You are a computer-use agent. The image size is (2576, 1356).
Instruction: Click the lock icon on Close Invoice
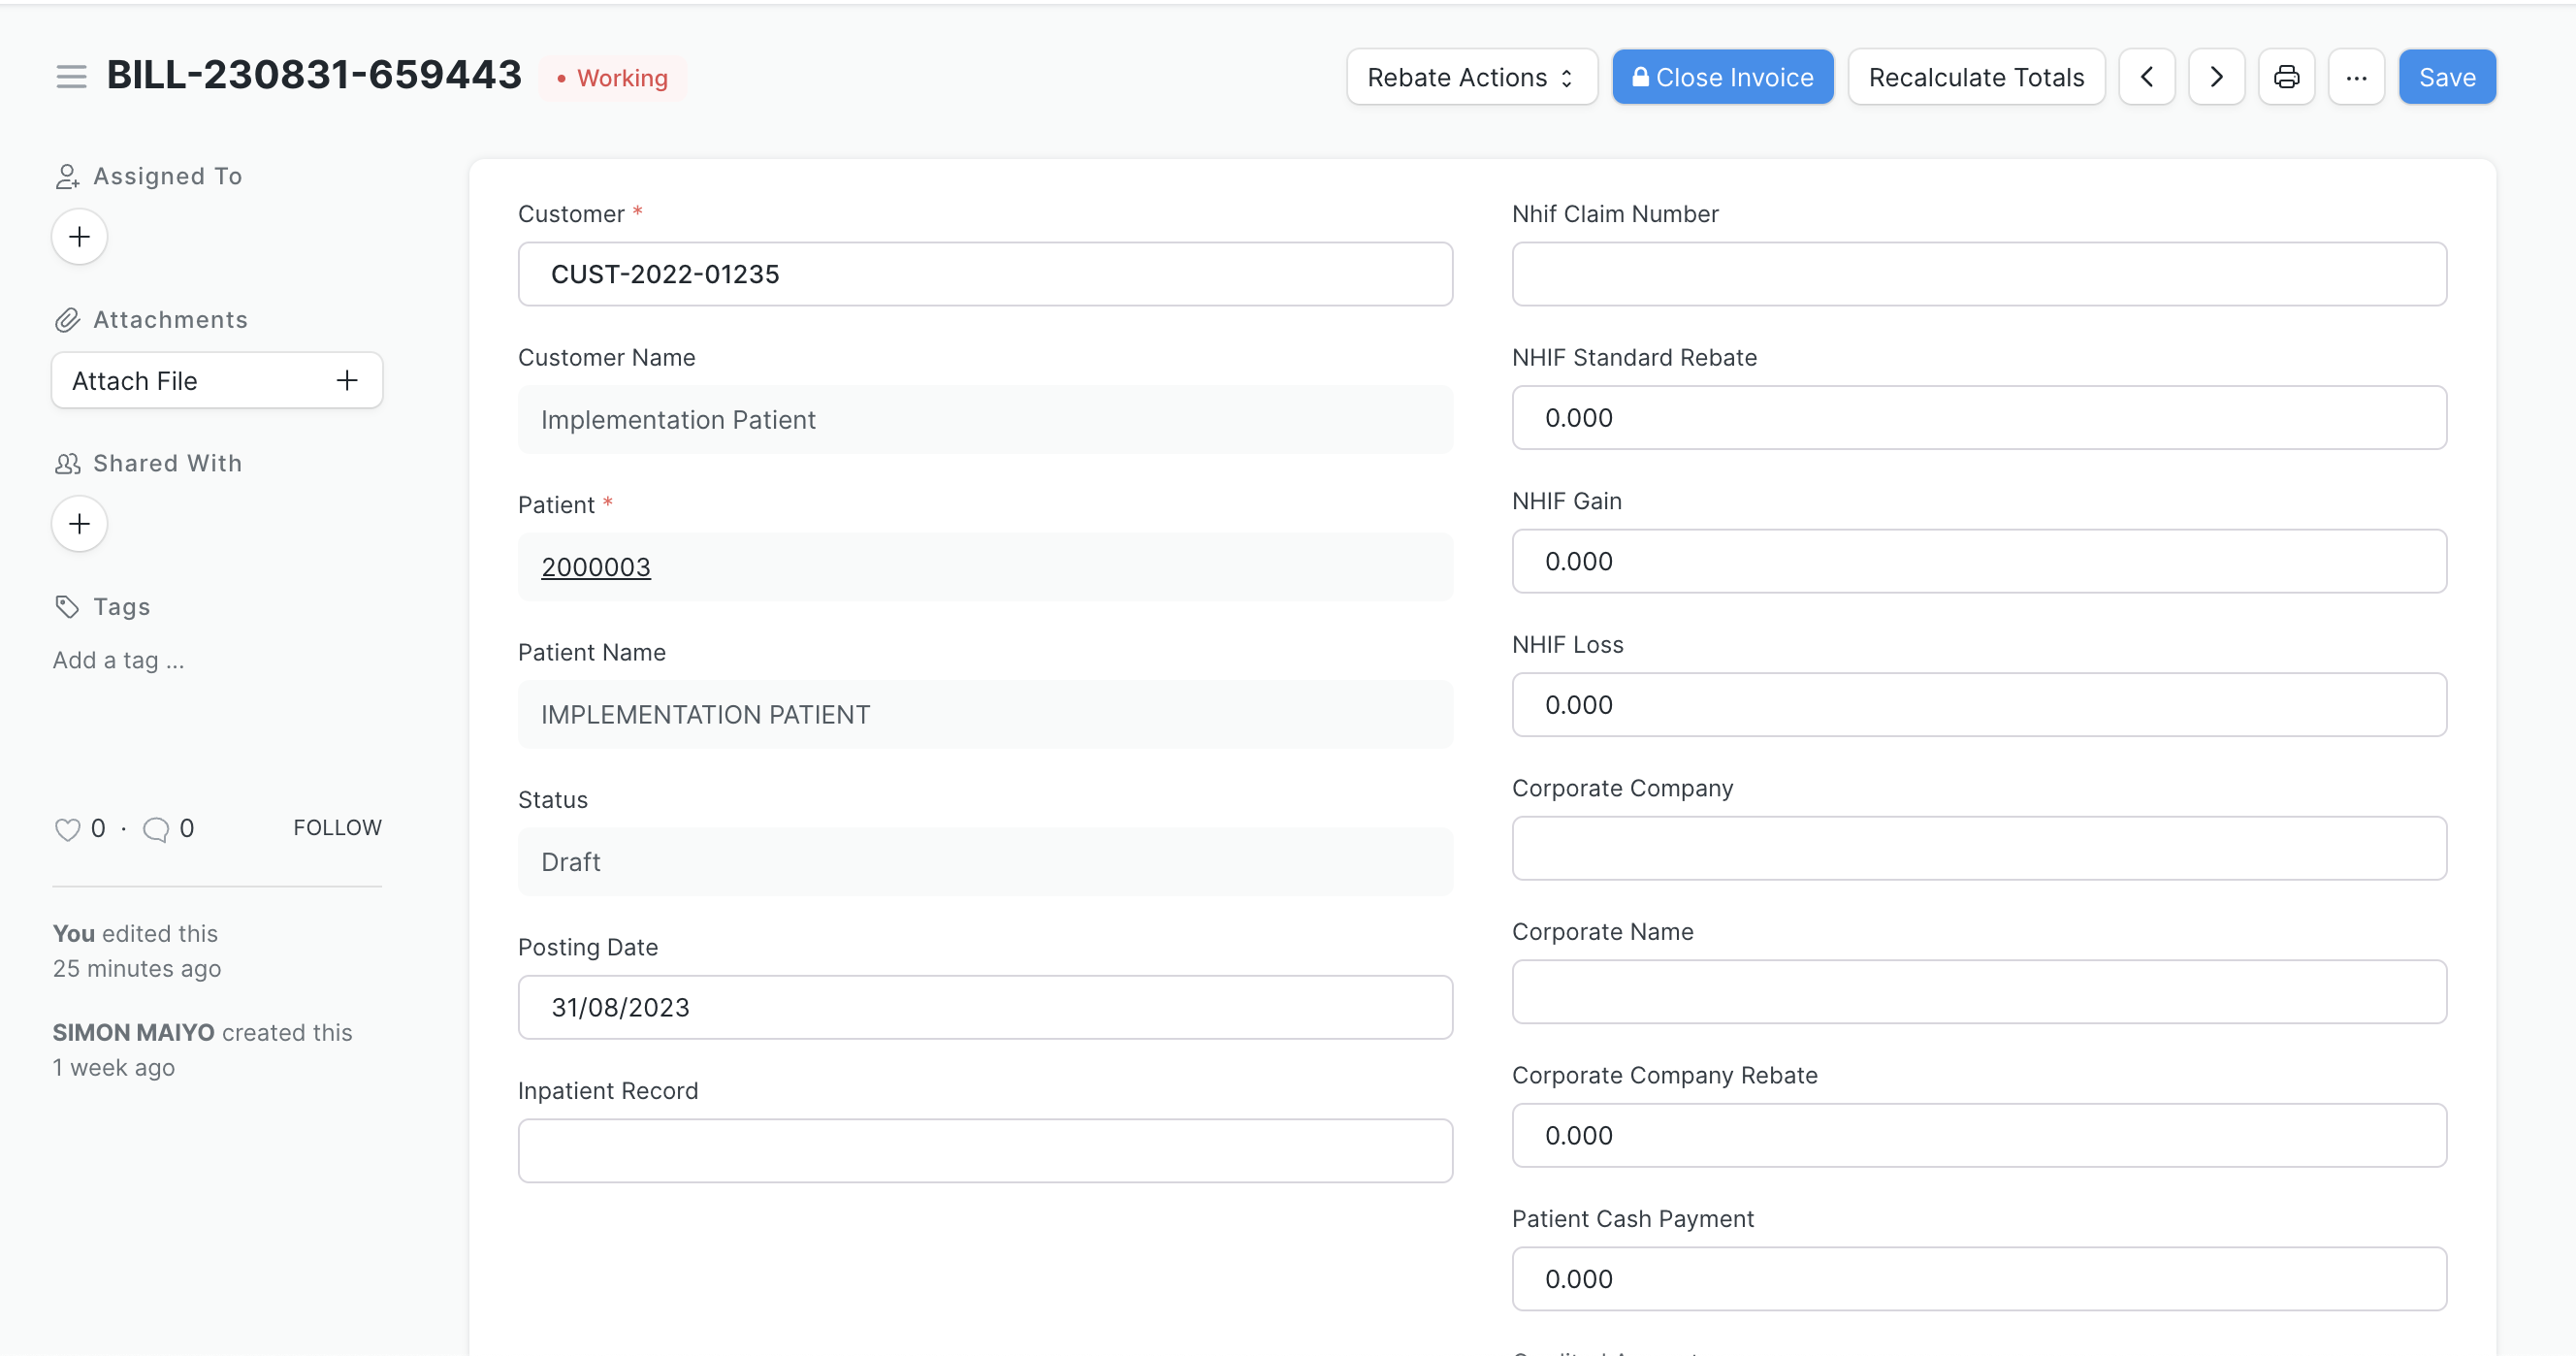[1640, 76]
